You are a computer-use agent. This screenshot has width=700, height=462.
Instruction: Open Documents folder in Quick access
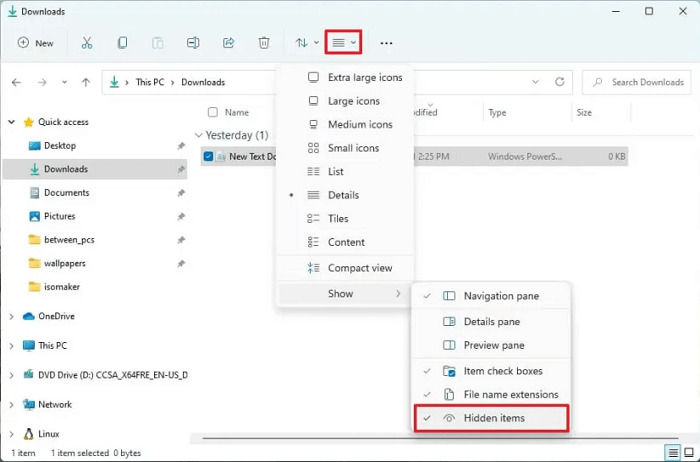pos(66,193)
